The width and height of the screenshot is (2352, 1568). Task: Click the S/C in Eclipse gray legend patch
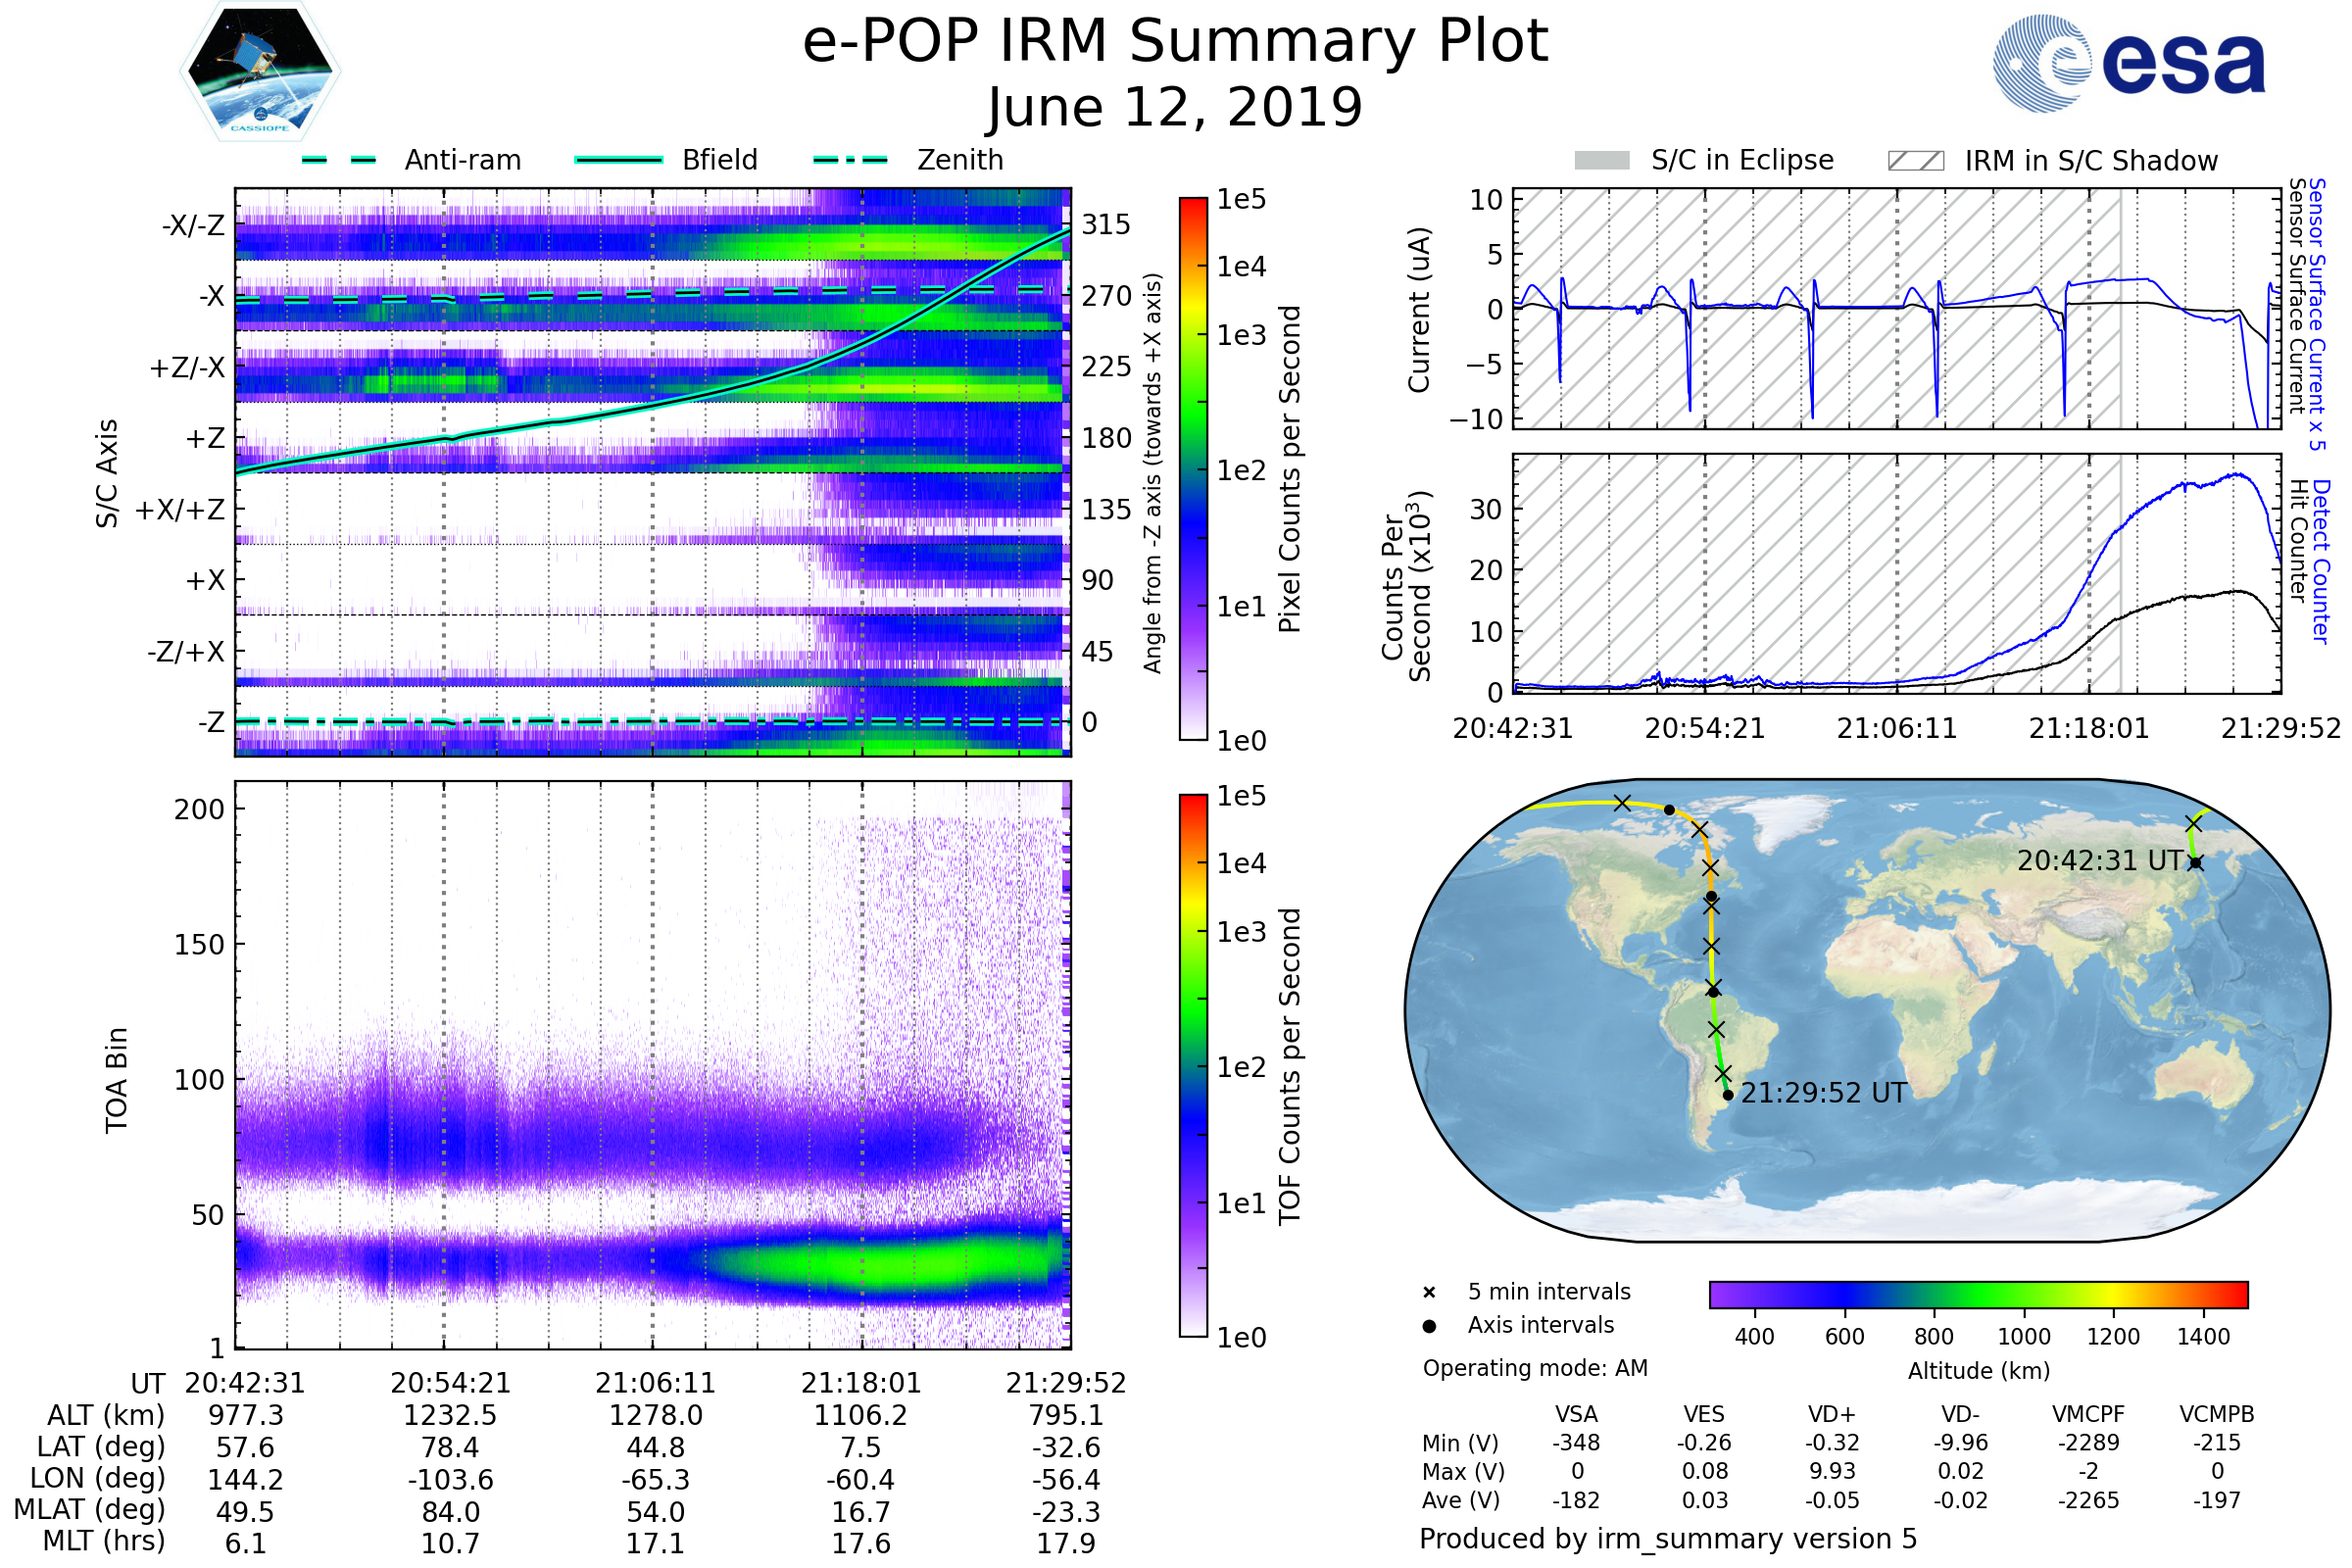[x=1601, y=161]
